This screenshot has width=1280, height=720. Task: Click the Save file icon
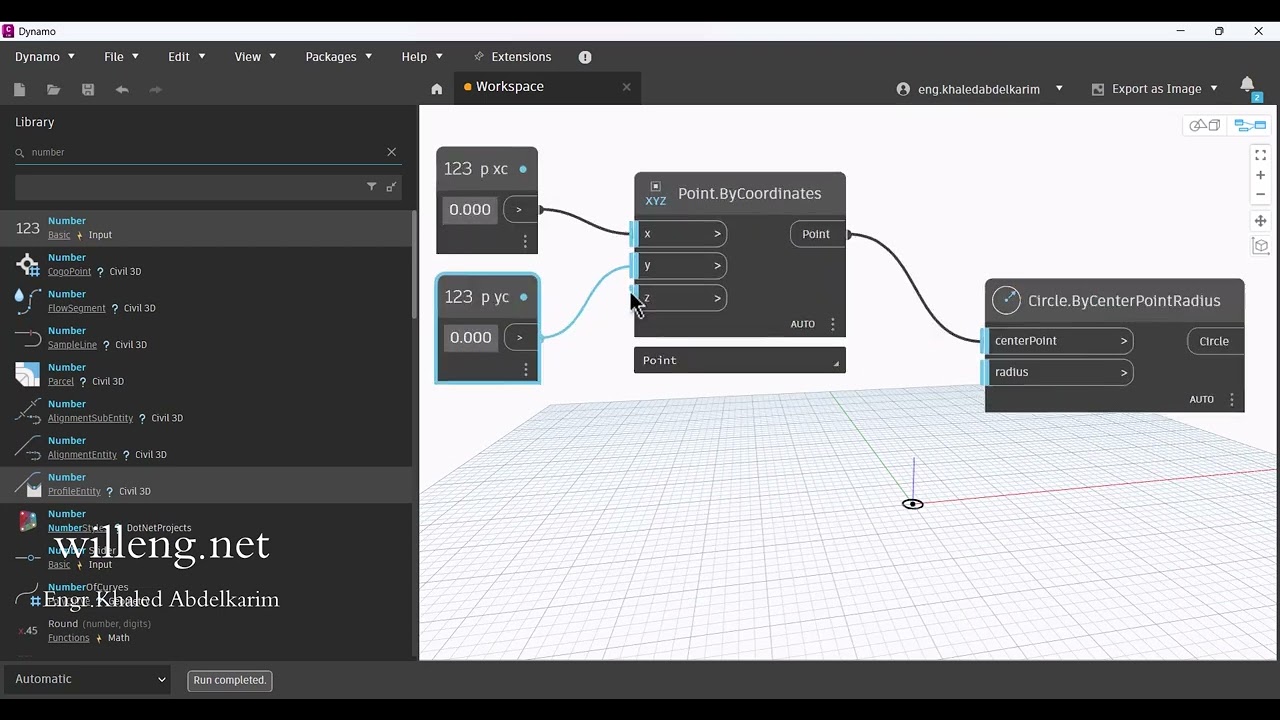[88, 89]
